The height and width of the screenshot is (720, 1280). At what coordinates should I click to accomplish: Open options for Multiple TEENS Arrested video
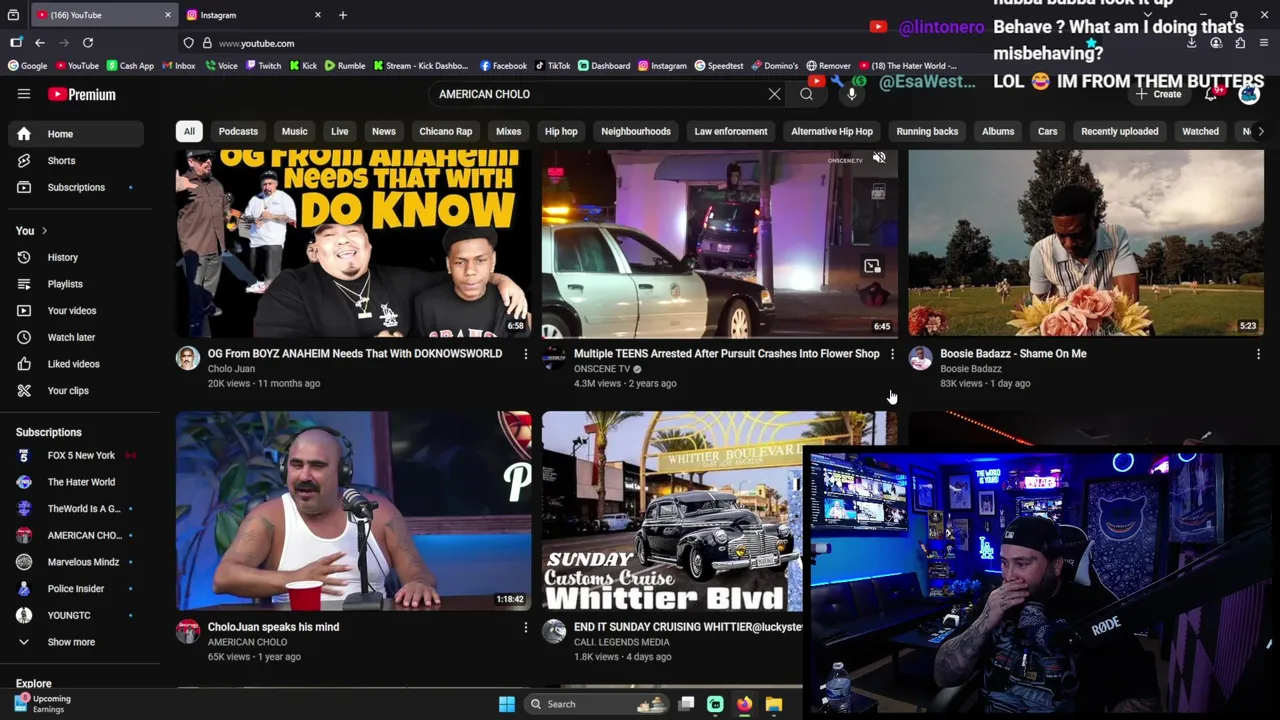pyautogui.click(x=892, y=354)
